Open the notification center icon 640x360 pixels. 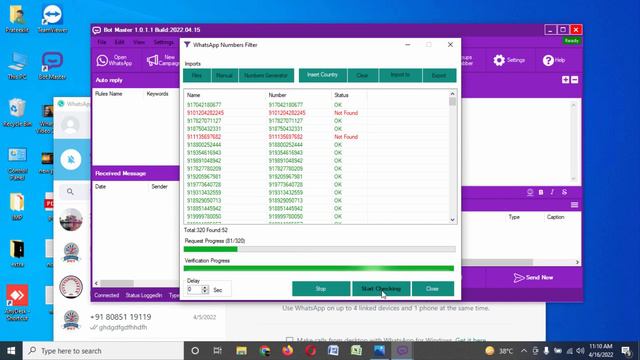pyautogui.click(x=627, y=351)
